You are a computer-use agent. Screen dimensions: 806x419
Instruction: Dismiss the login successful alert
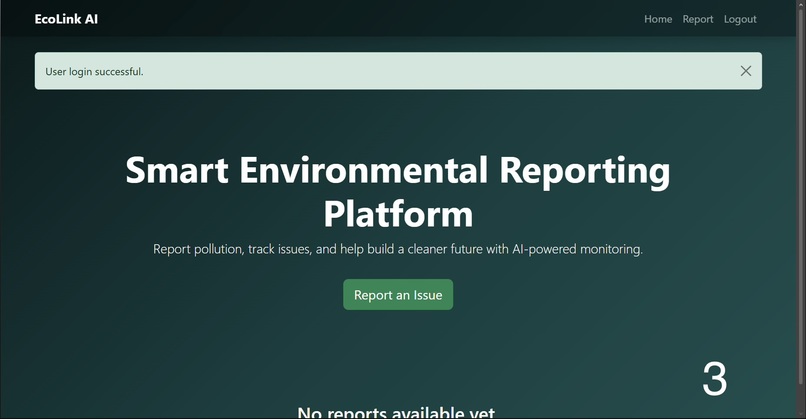coord(745,71)
